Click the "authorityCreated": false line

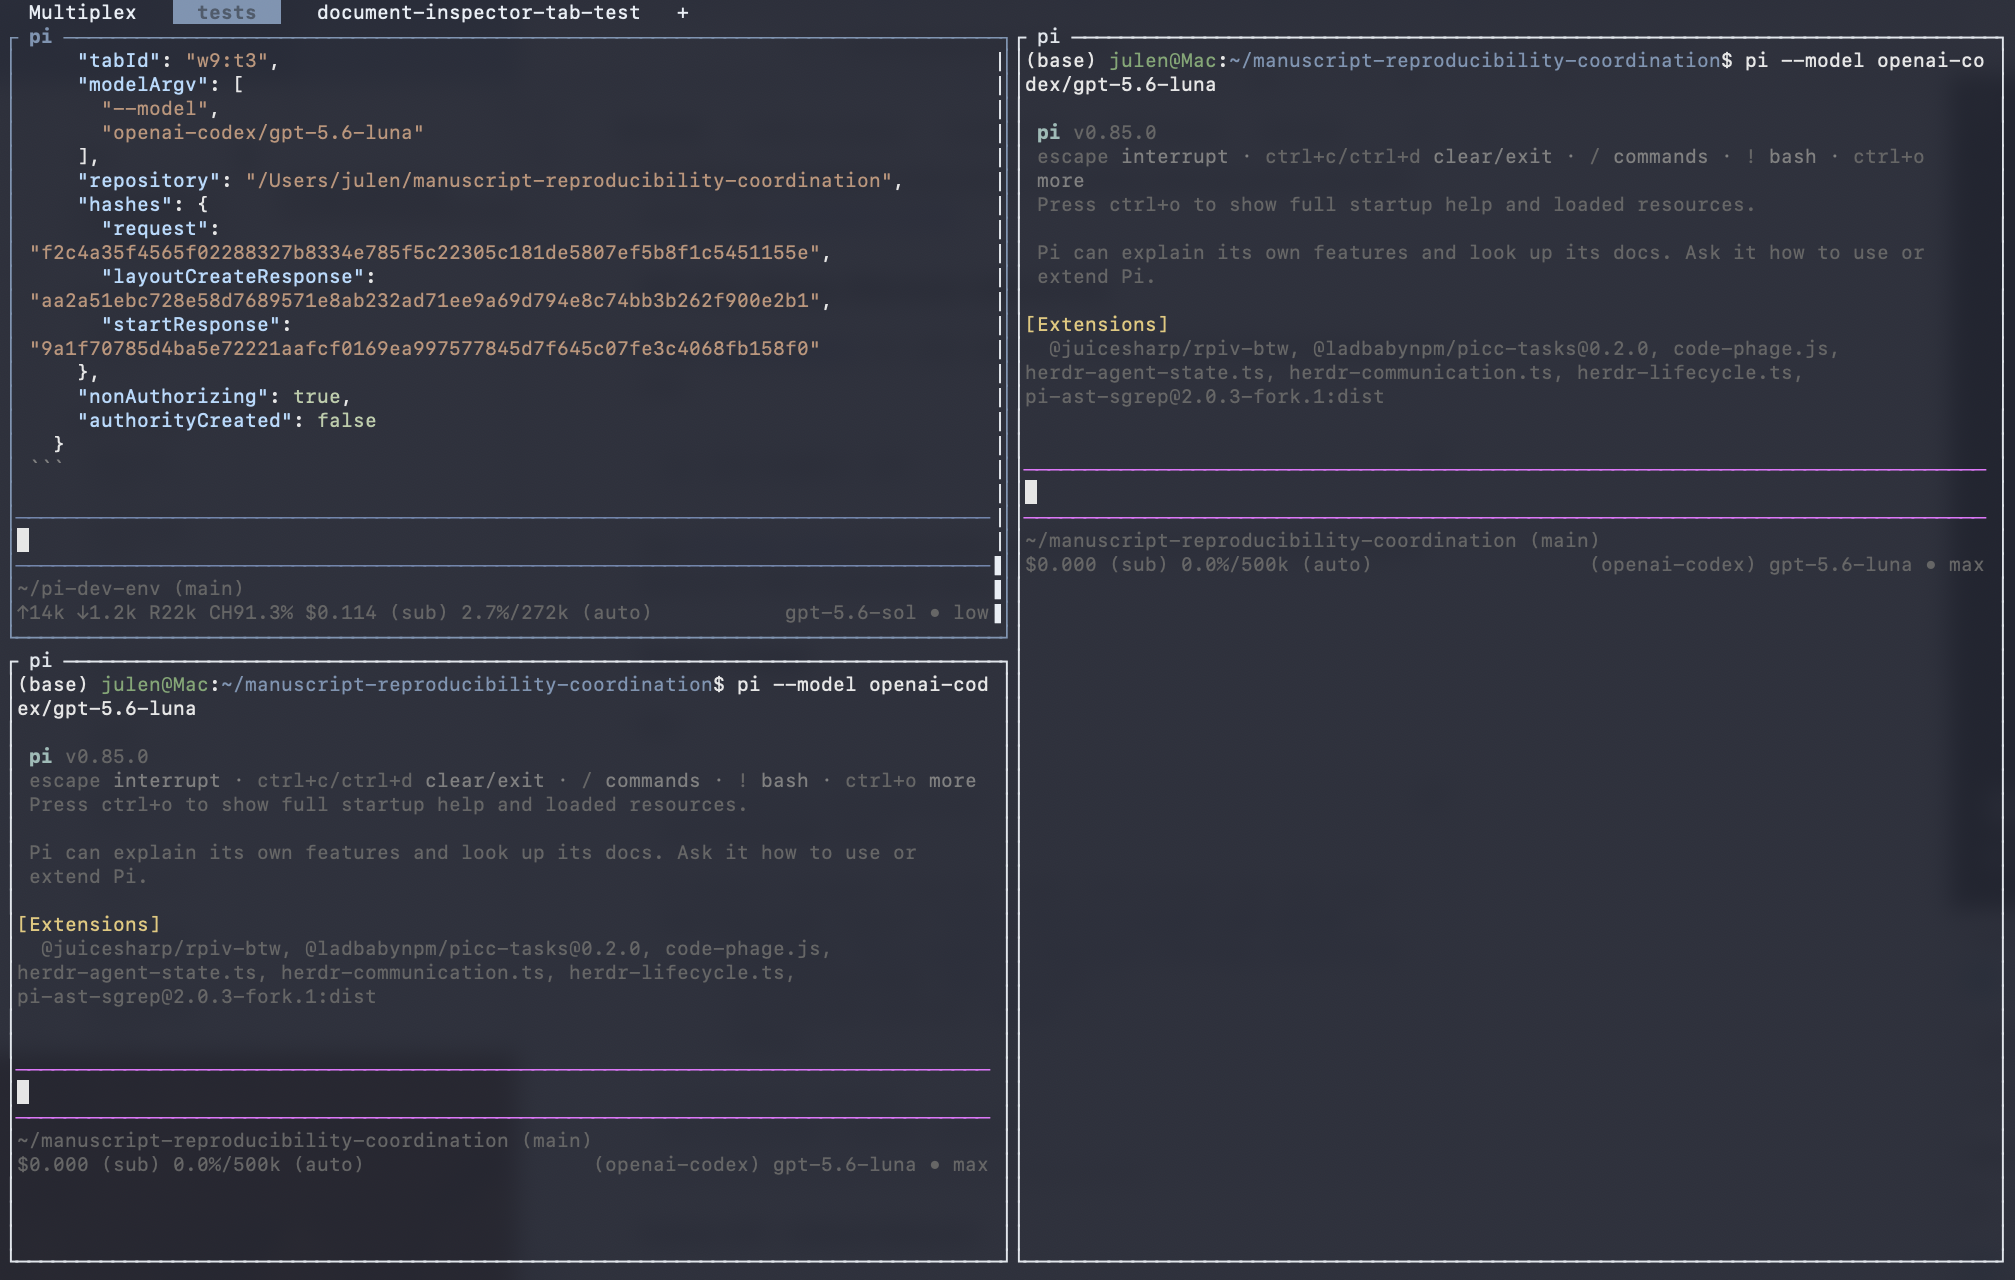227,421
